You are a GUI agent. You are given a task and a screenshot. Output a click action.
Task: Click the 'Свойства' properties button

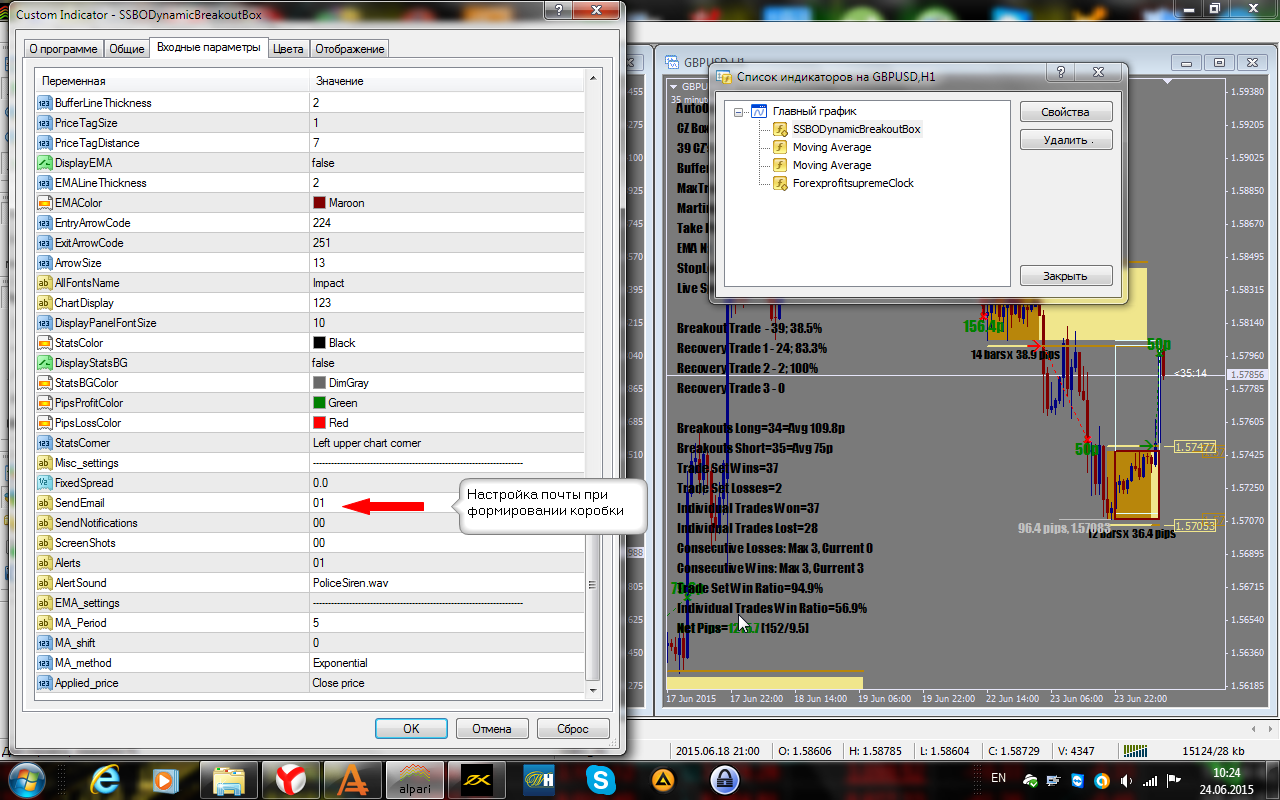click(x=1066, y=112)
